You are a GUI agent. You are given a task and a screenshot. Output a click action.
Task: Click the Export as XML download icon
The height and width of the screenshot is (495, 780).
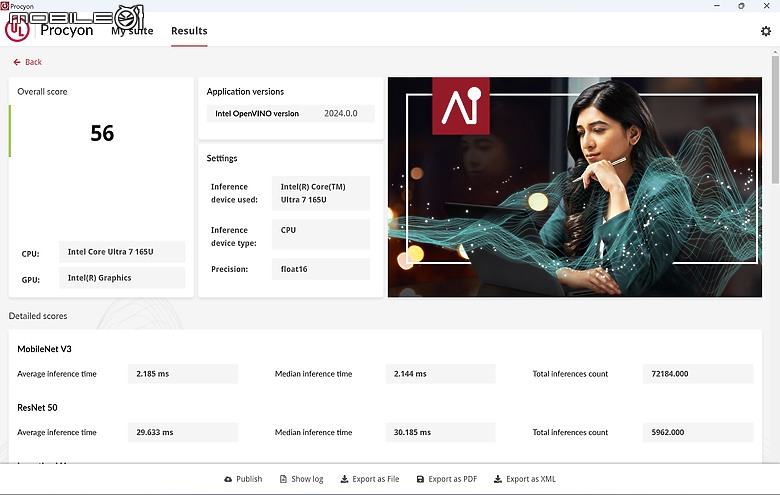pyautogui.click(x=497, y=479)
